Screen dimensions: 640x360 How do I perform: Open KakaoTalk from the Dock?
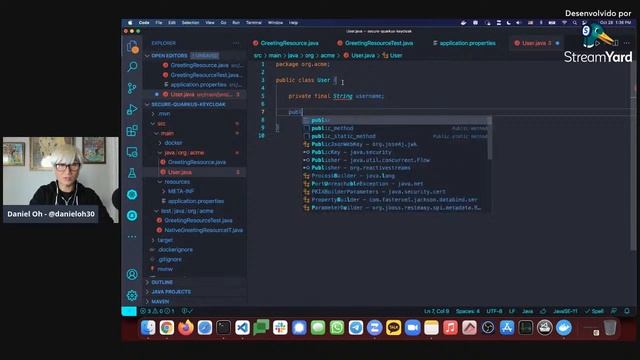(x=393, y=328)
